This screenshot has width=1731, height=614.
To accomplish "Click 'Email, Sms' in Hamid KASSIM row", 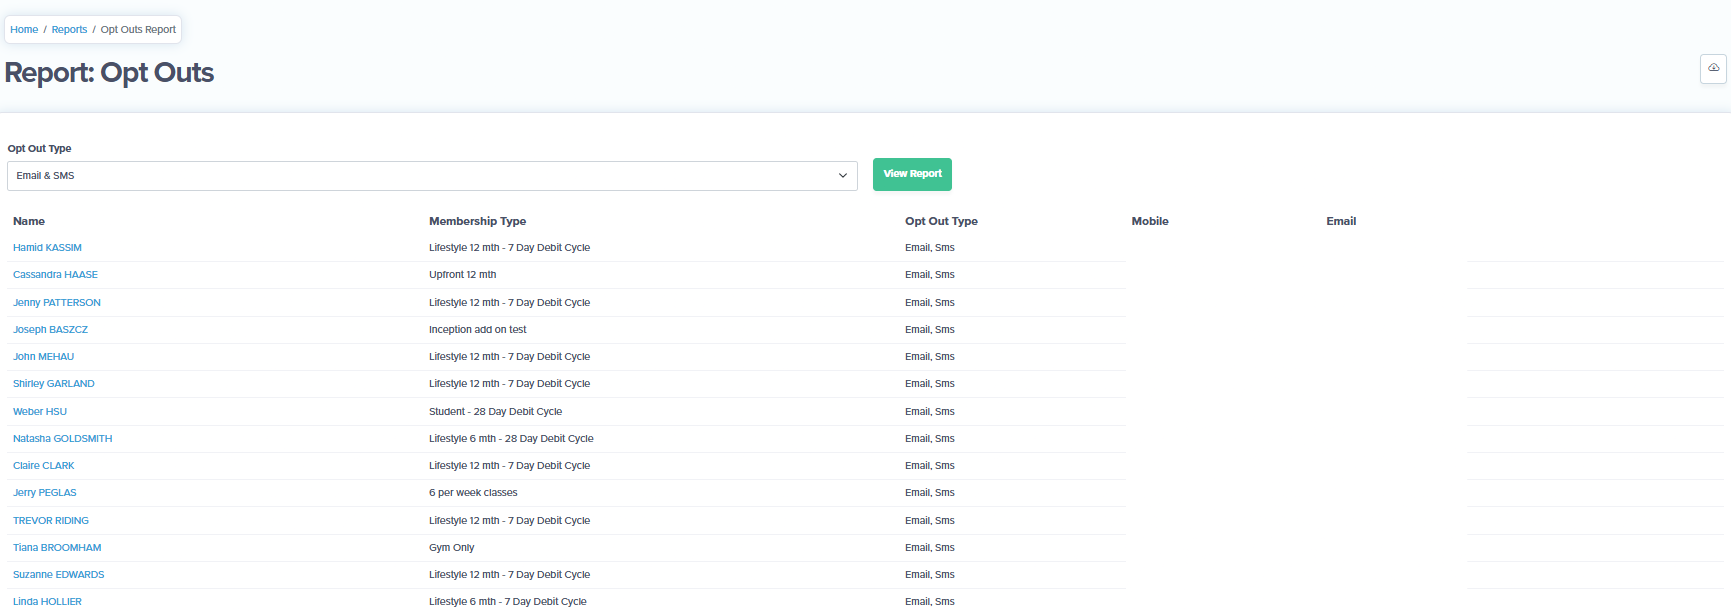I will tap(930, 248).
